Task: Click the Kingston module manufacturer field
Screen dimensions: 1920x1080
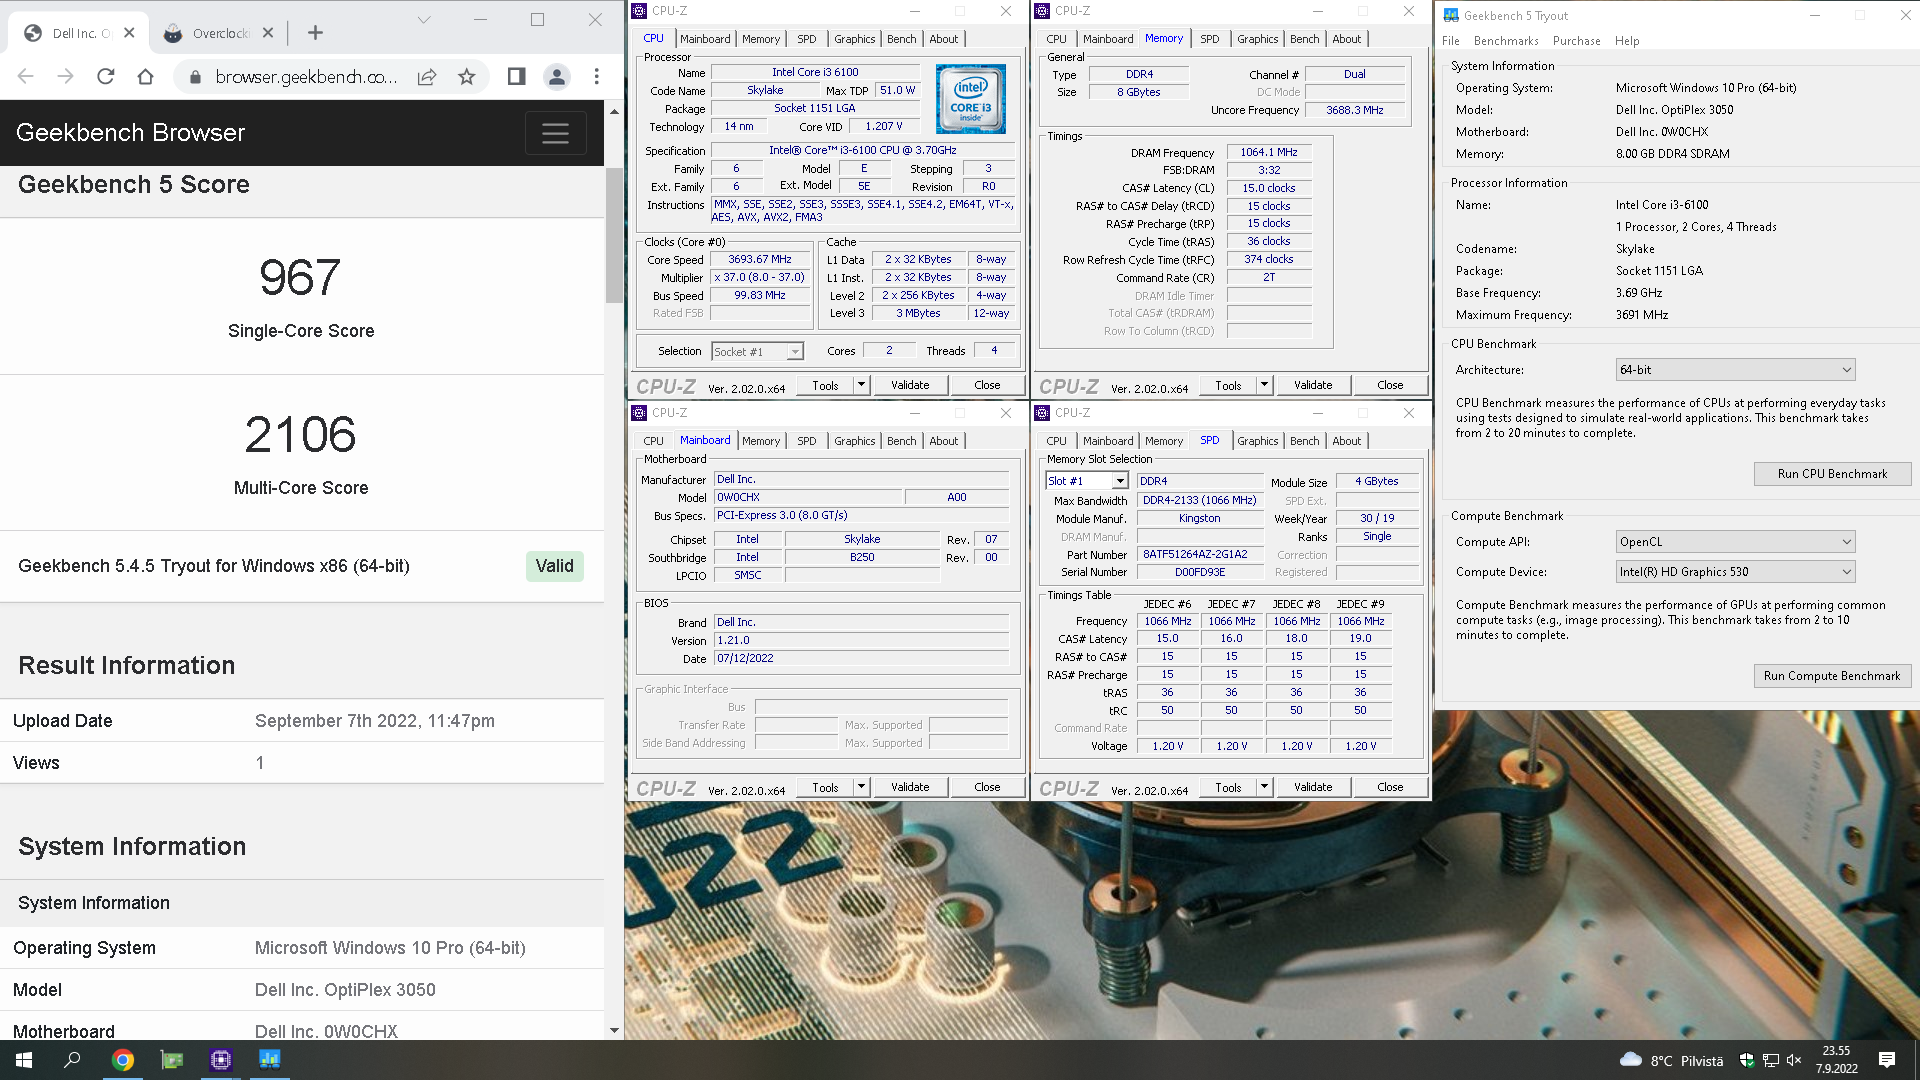Action: (x=1199, y=519)
